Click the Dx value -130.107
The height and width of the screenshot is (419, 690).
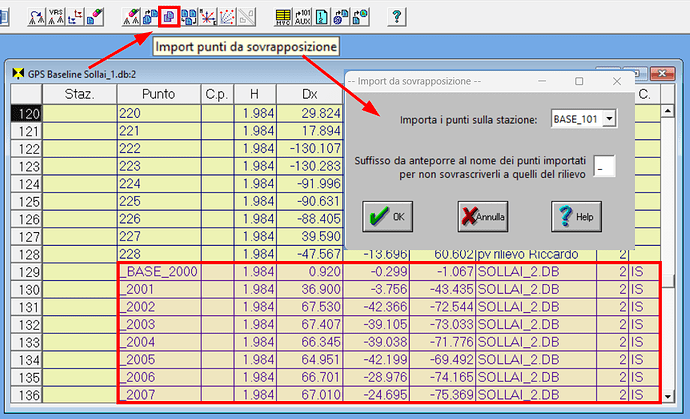(x=310, y=149)
